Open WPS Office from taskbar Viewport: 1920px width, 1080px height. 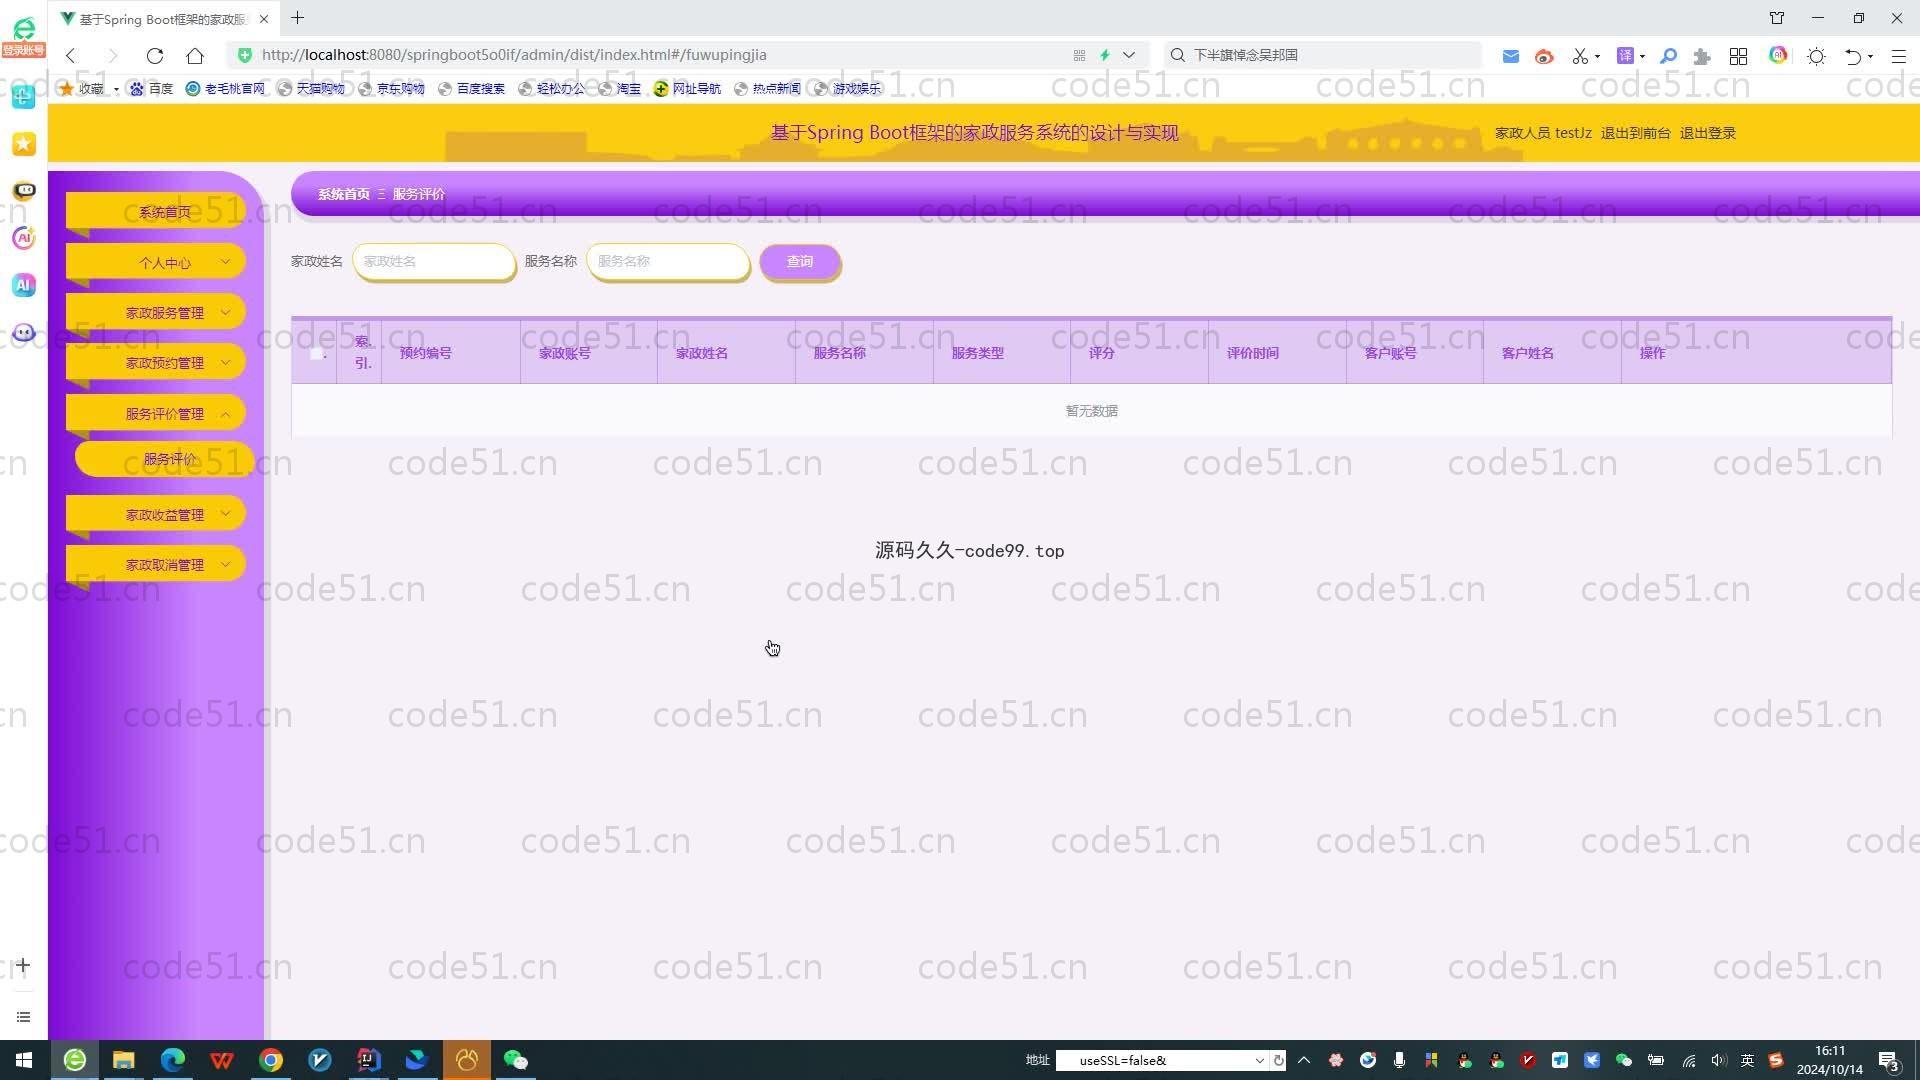pyautogui.click(x=222, y=1060)
